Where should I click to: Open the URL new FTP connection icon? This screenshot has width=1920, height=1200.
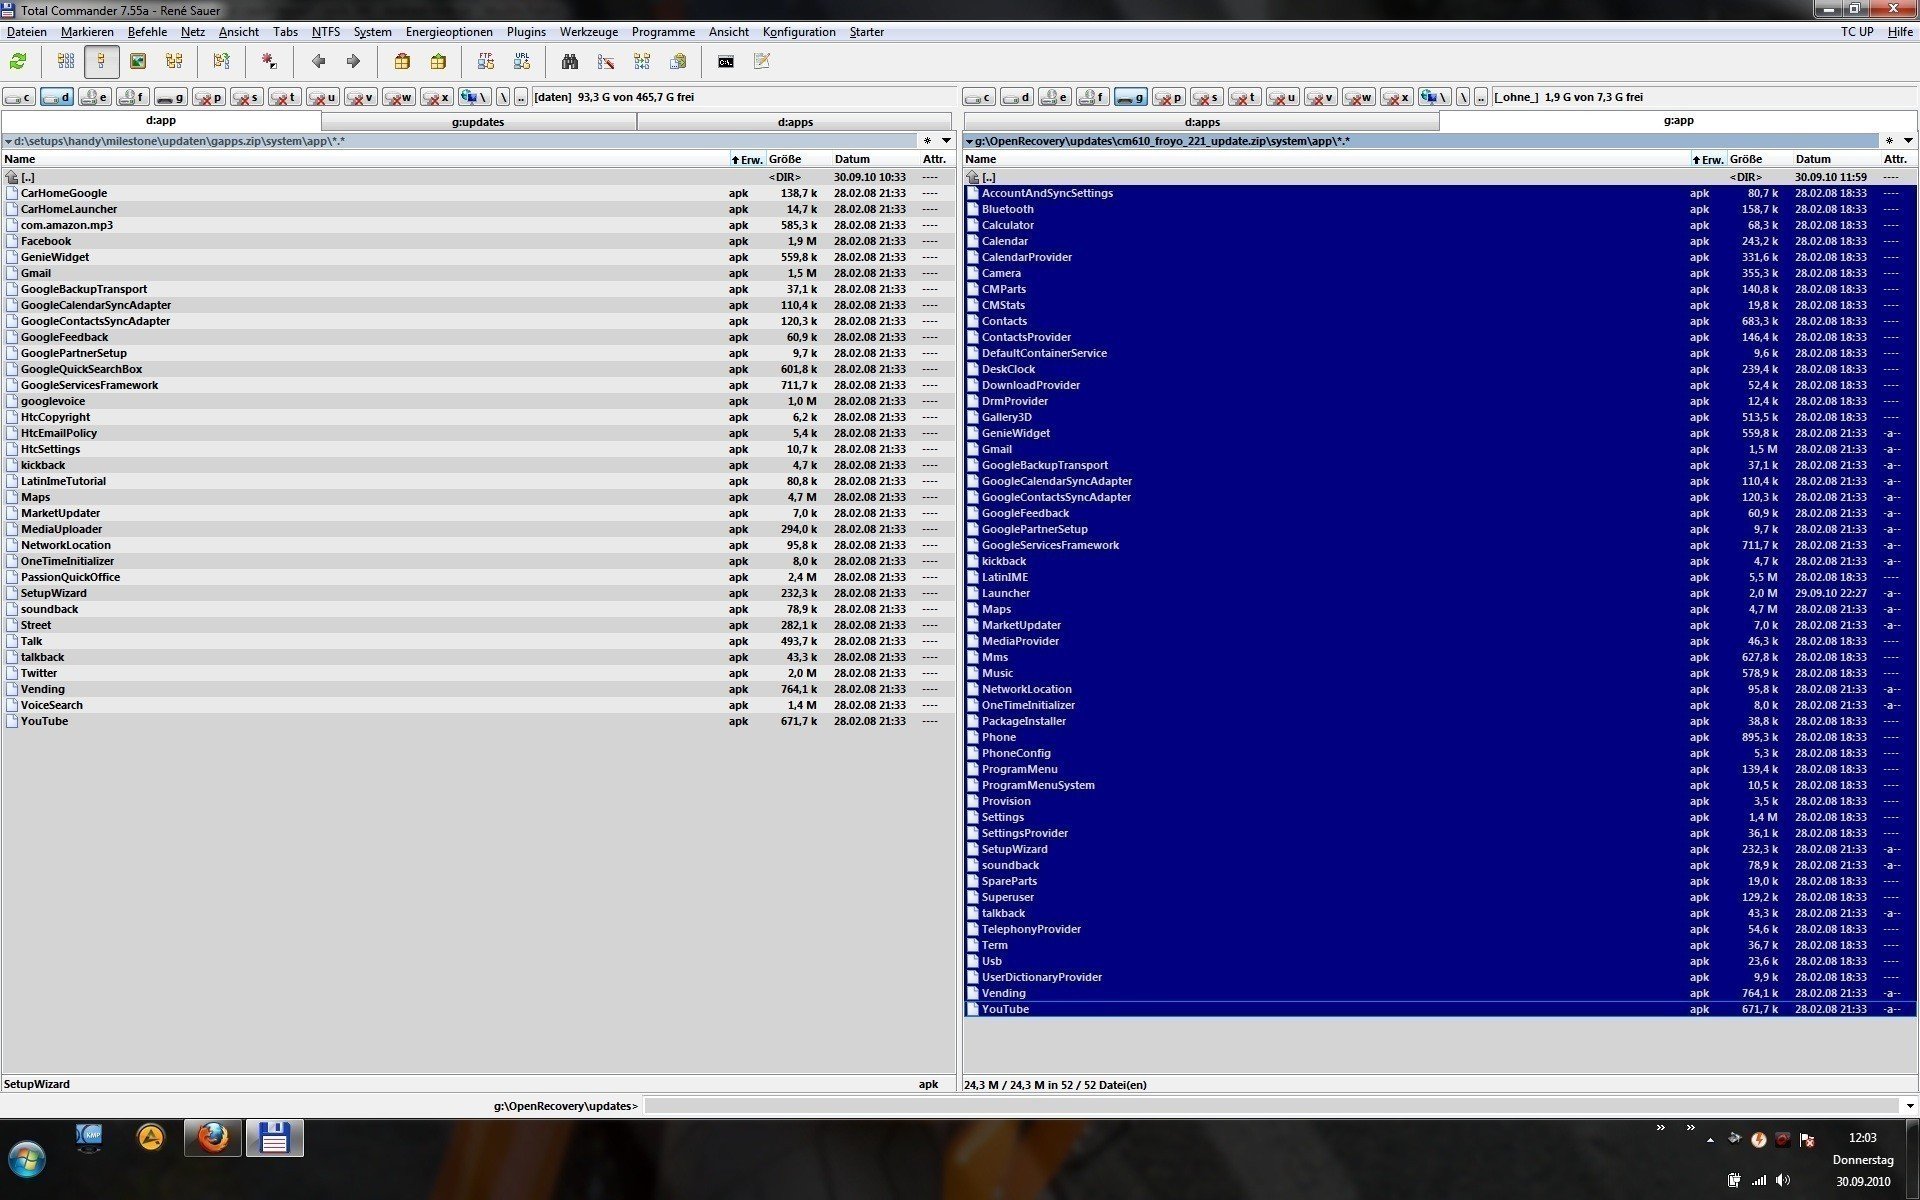point(522,62)
